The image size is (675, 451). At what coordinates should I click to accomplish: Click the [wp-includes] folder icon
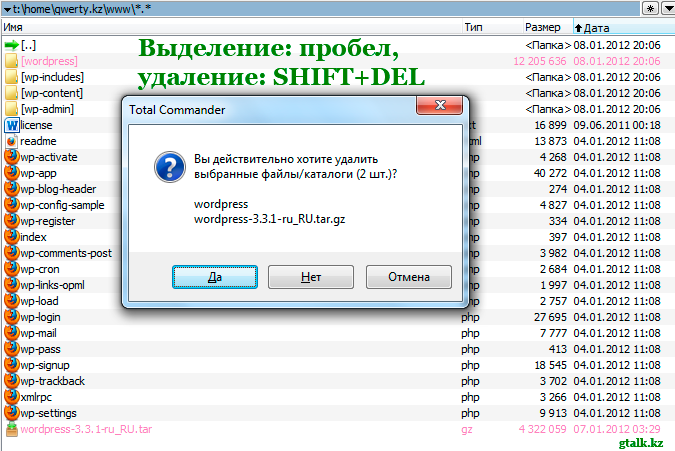click(x=12, y=77)
